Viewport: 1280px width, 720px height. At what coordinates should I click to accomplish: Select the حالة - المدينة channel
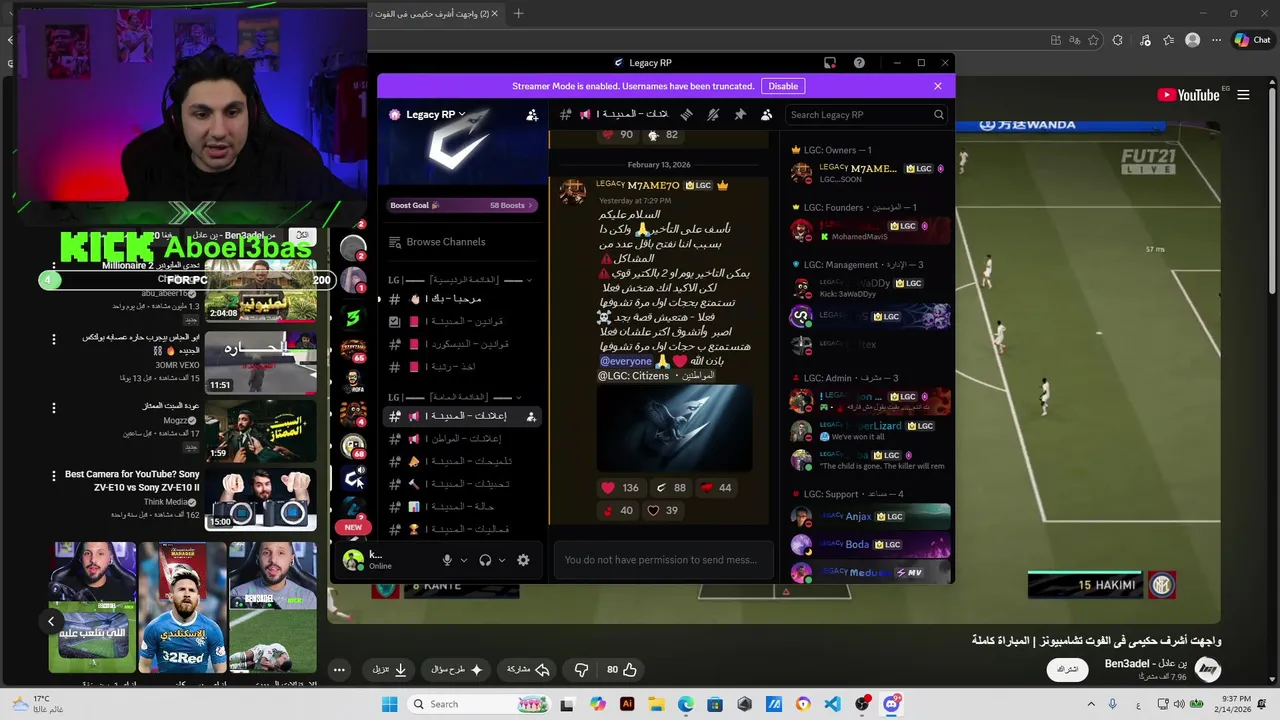point(462,507)
